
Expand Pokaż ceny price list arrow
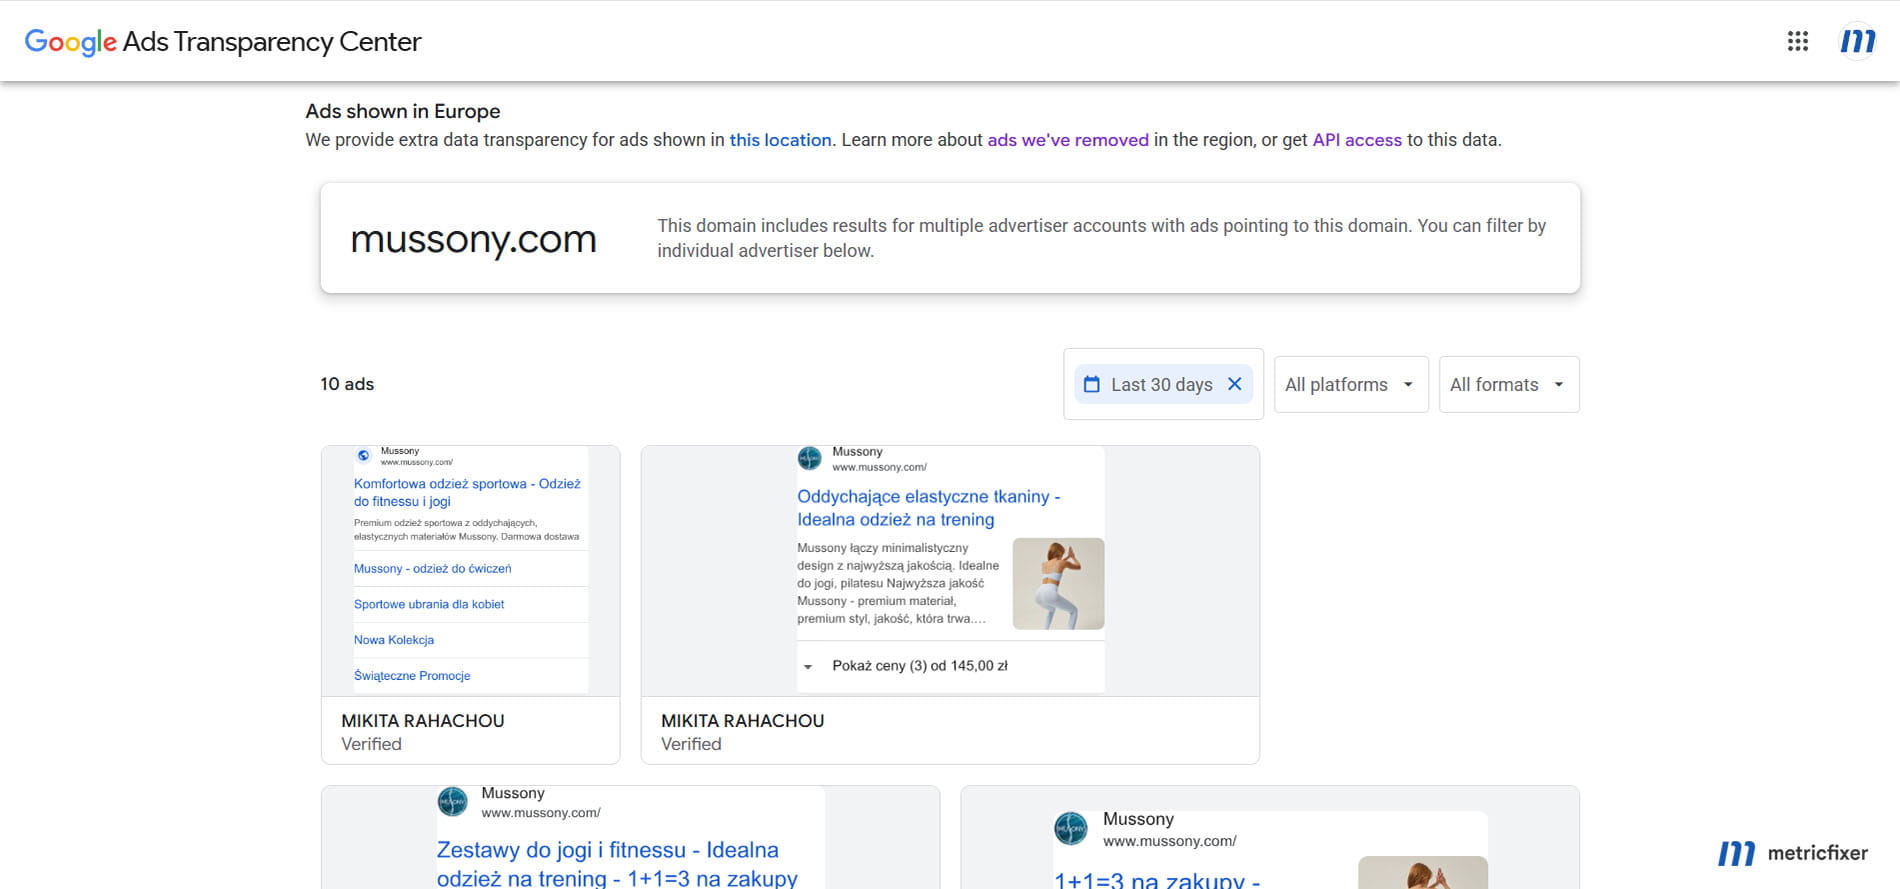click(808, 666)
